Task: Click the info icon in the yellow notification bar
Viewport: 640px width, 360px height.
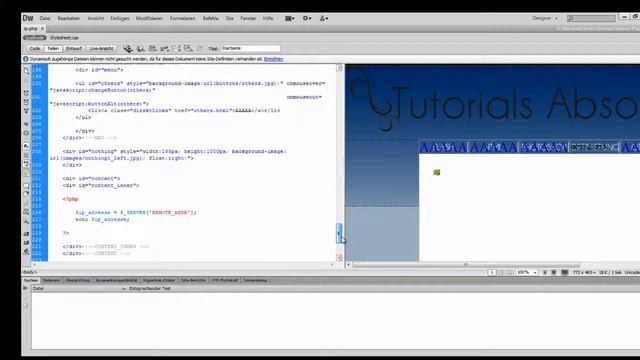Action: click(x=26, y=59)
